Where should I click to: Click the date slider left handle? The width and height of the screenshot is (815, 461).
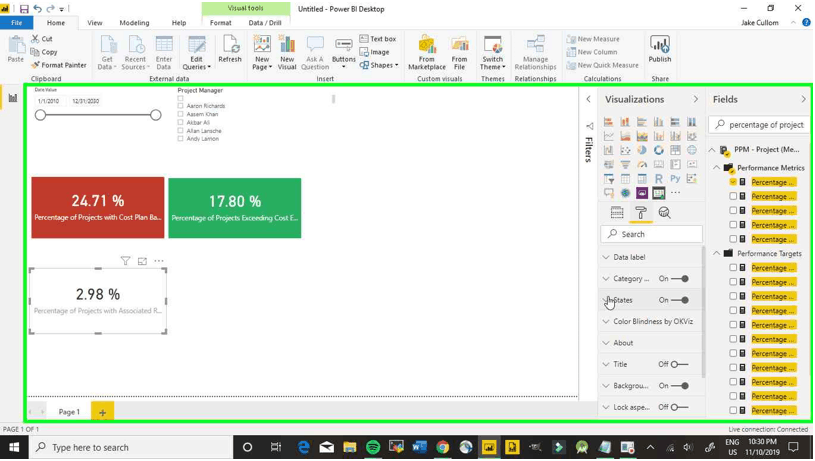41,115
